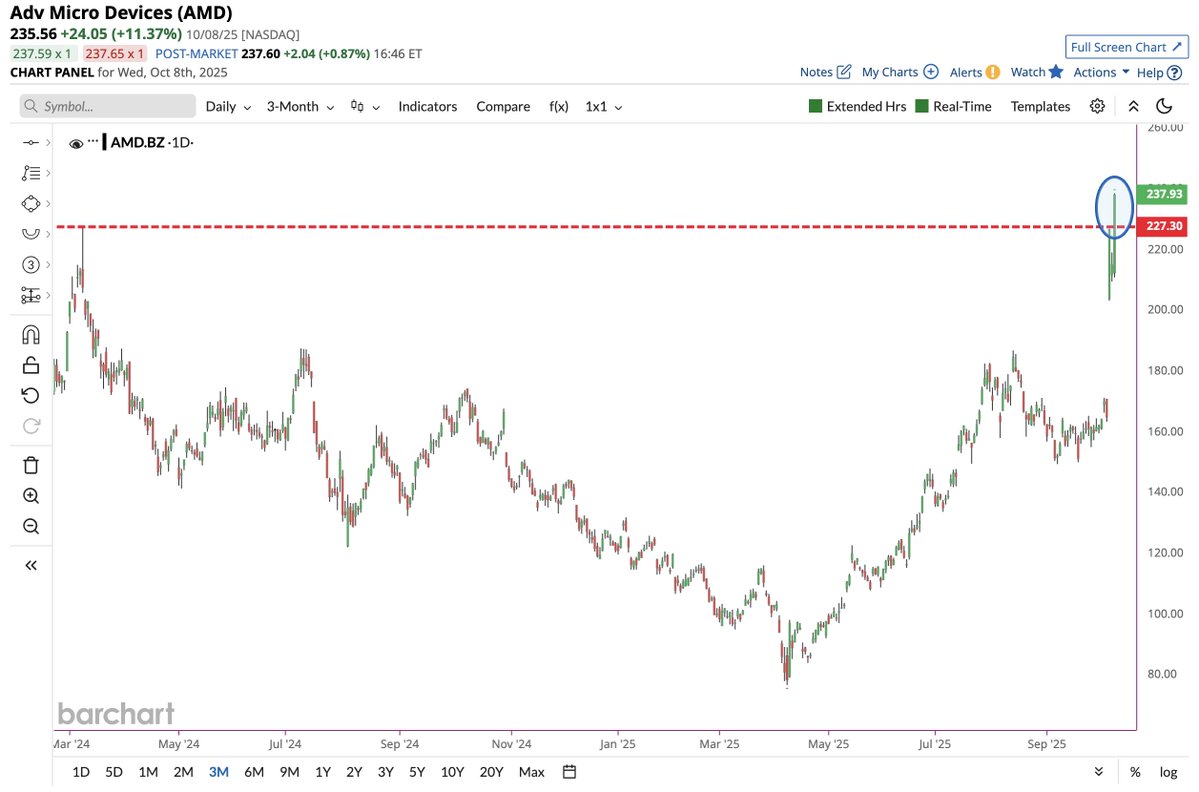Open f(x) expressions menu
The height and width of the screenshot is (792, 1199).
(x=559, y=106)
